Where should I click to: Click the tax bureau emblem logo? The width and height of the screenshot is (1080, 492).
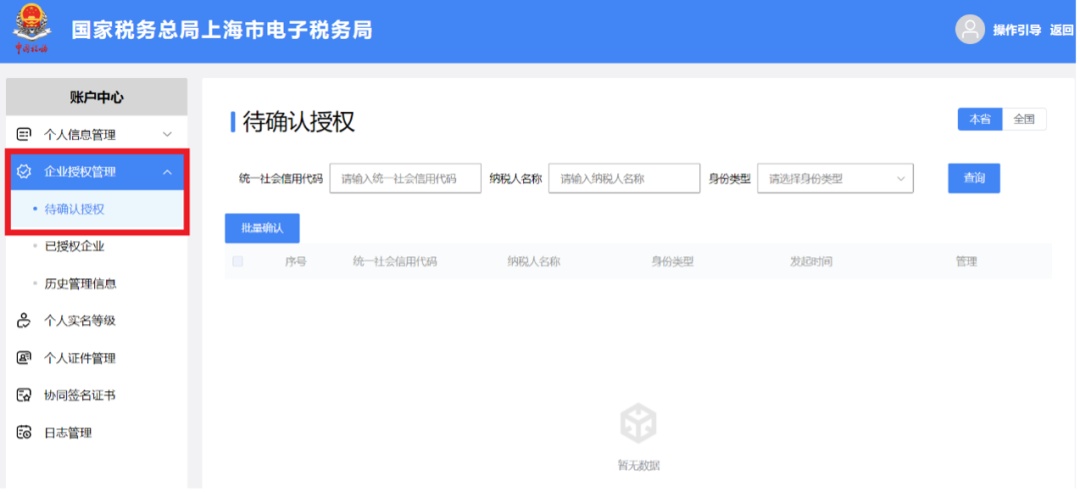pos(32,28)
